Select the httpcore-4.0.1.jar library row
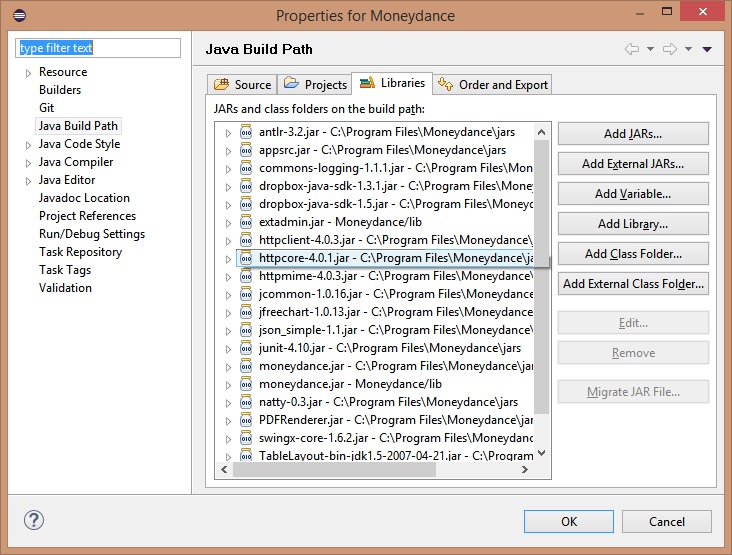The height and width of the screenshot is (555, 732). (386, 258)
